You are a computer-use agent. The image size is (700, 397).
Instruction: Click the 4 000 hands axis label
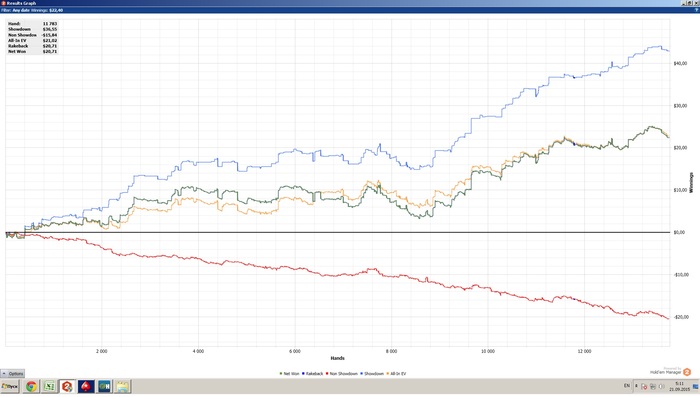tap(198, 351)
